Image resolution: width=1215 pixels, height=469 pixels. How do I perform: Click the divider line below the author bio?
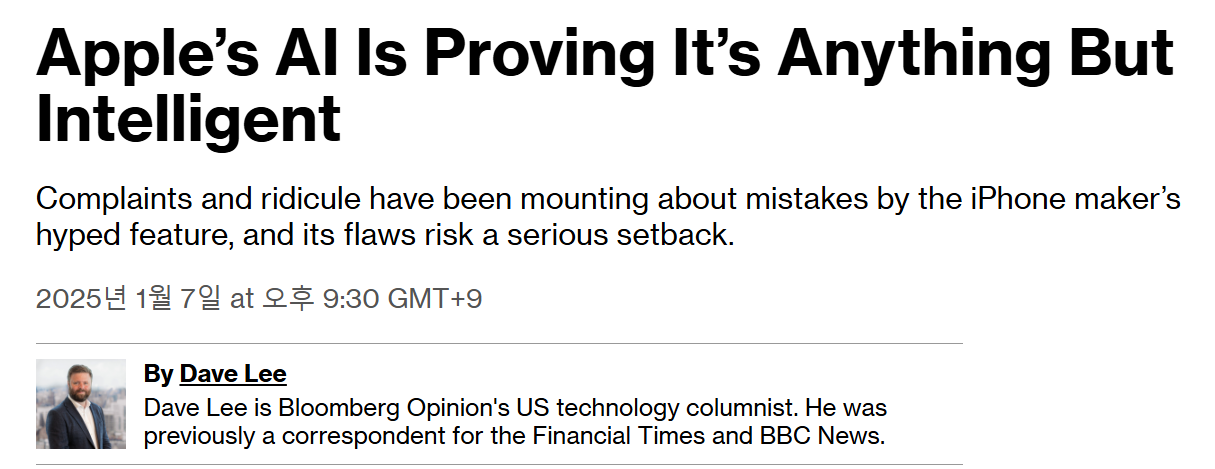pos(499,465)
